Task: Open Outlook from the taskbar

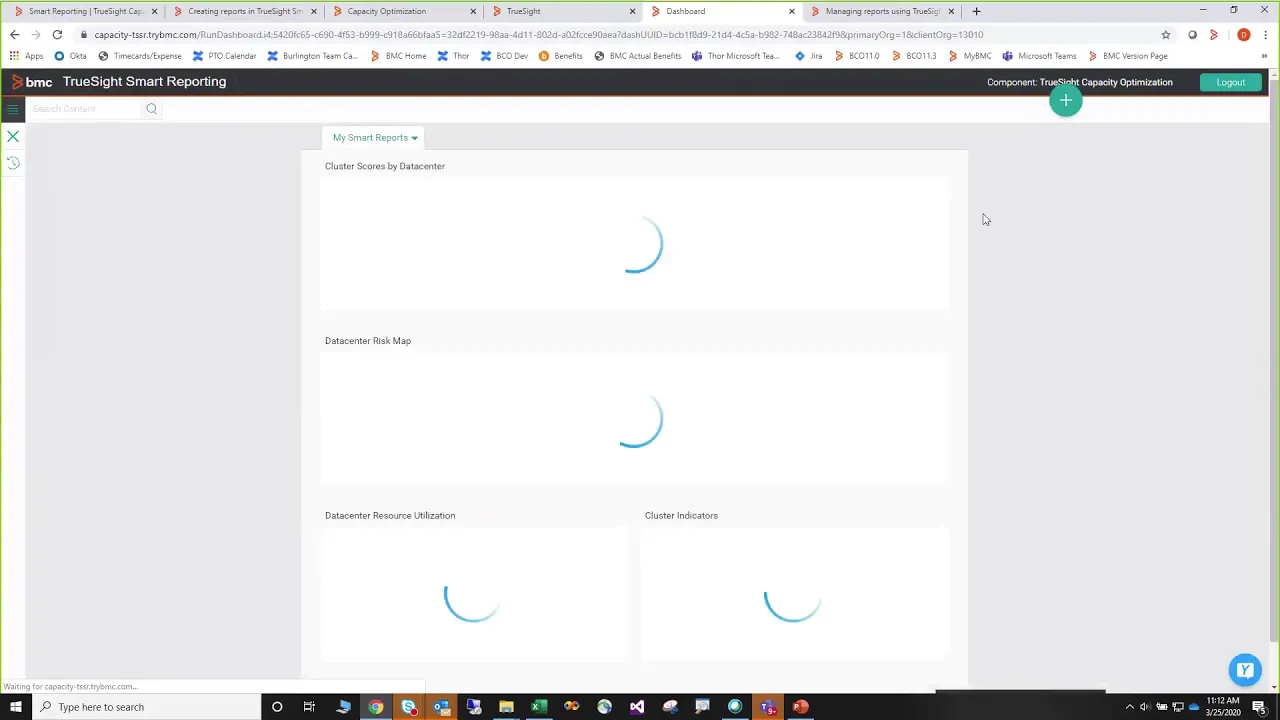Action: 441,707
